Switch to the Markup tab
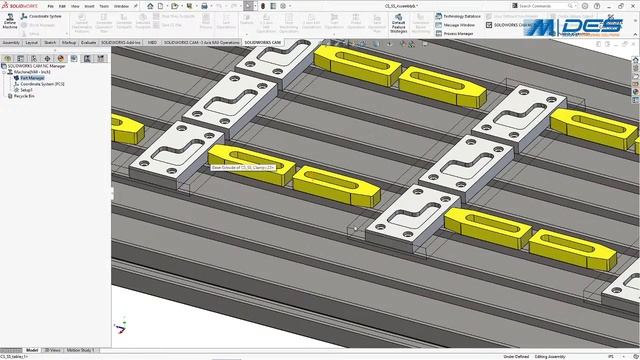640x360 pixels. (x=69, y=42)
